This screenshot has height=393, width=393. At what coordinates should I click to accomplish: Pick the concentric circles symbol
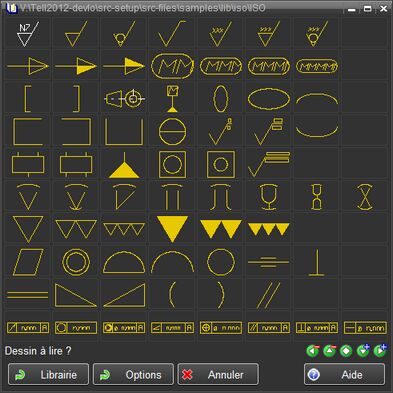click(x=76, y=262)
